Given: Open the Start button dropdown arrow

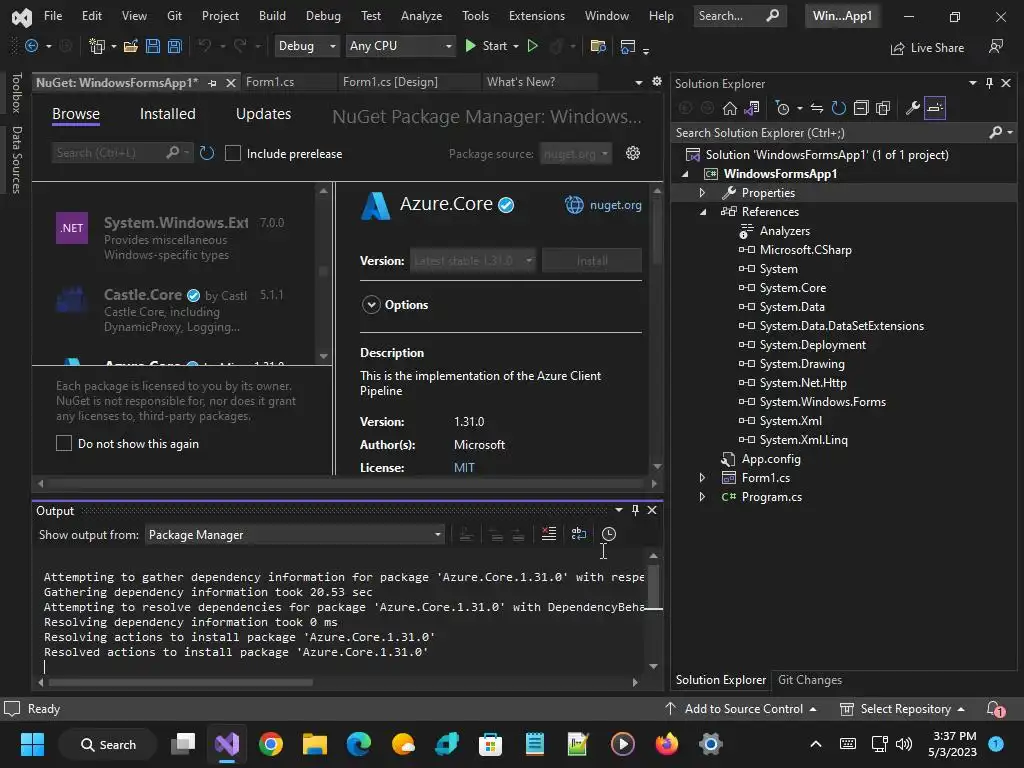Looking at the screenshot, I should [516, 46].
